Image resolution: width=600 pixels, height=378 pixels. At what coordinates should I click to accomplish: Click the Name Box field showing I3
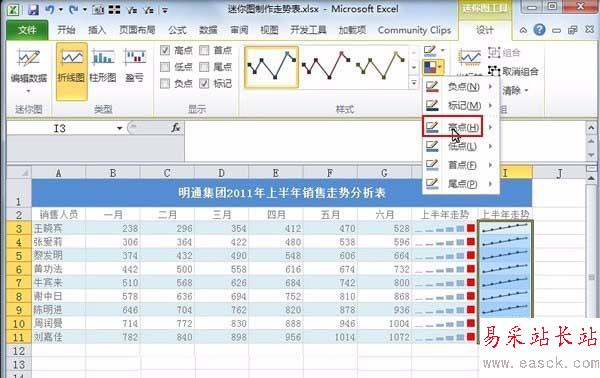(60, 128)
